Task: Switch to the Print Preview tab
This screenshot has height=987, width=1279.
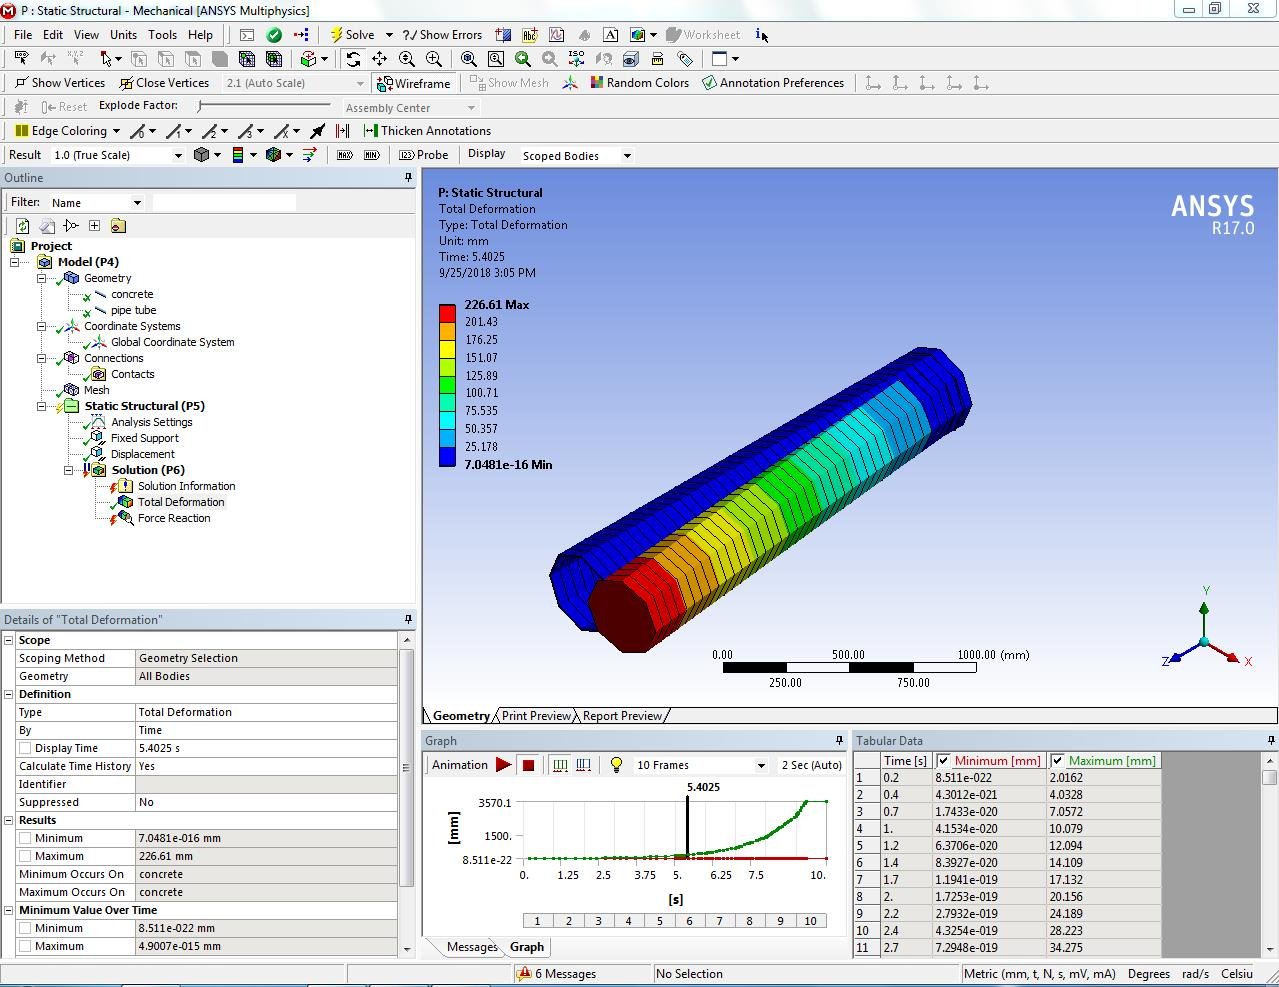Action: point(536,716)
